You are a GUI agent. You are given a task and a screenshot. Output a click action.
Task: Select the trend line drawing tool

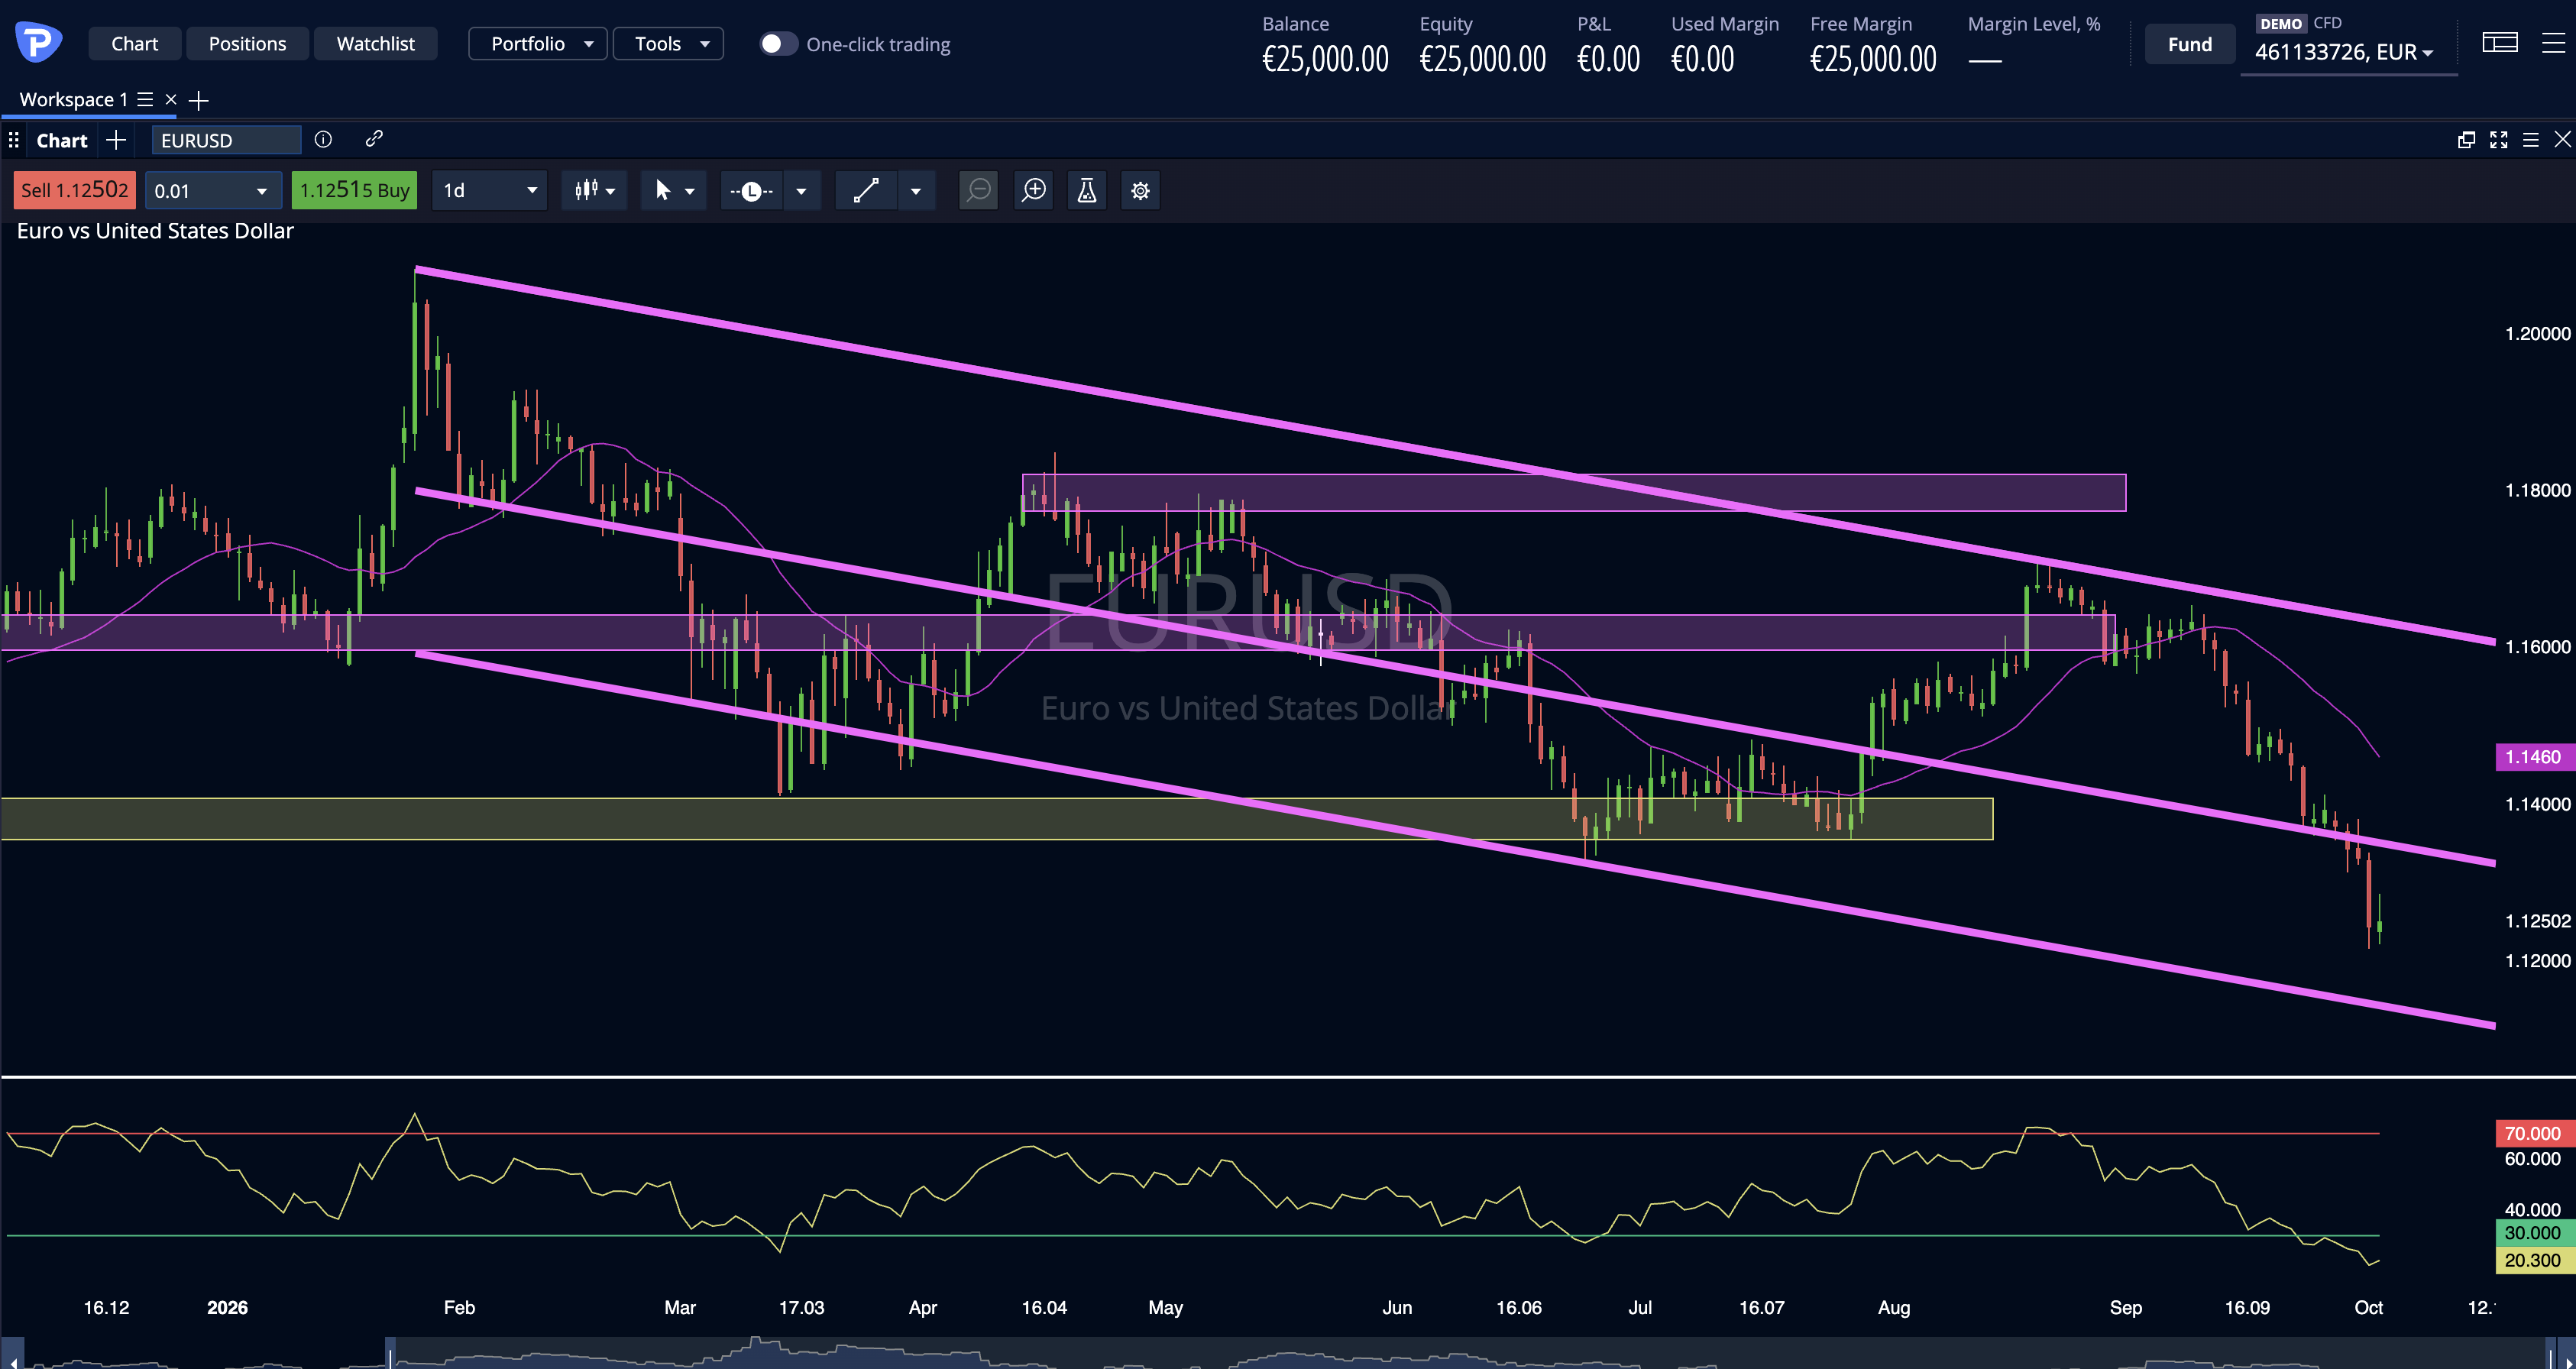click(866, 190)
